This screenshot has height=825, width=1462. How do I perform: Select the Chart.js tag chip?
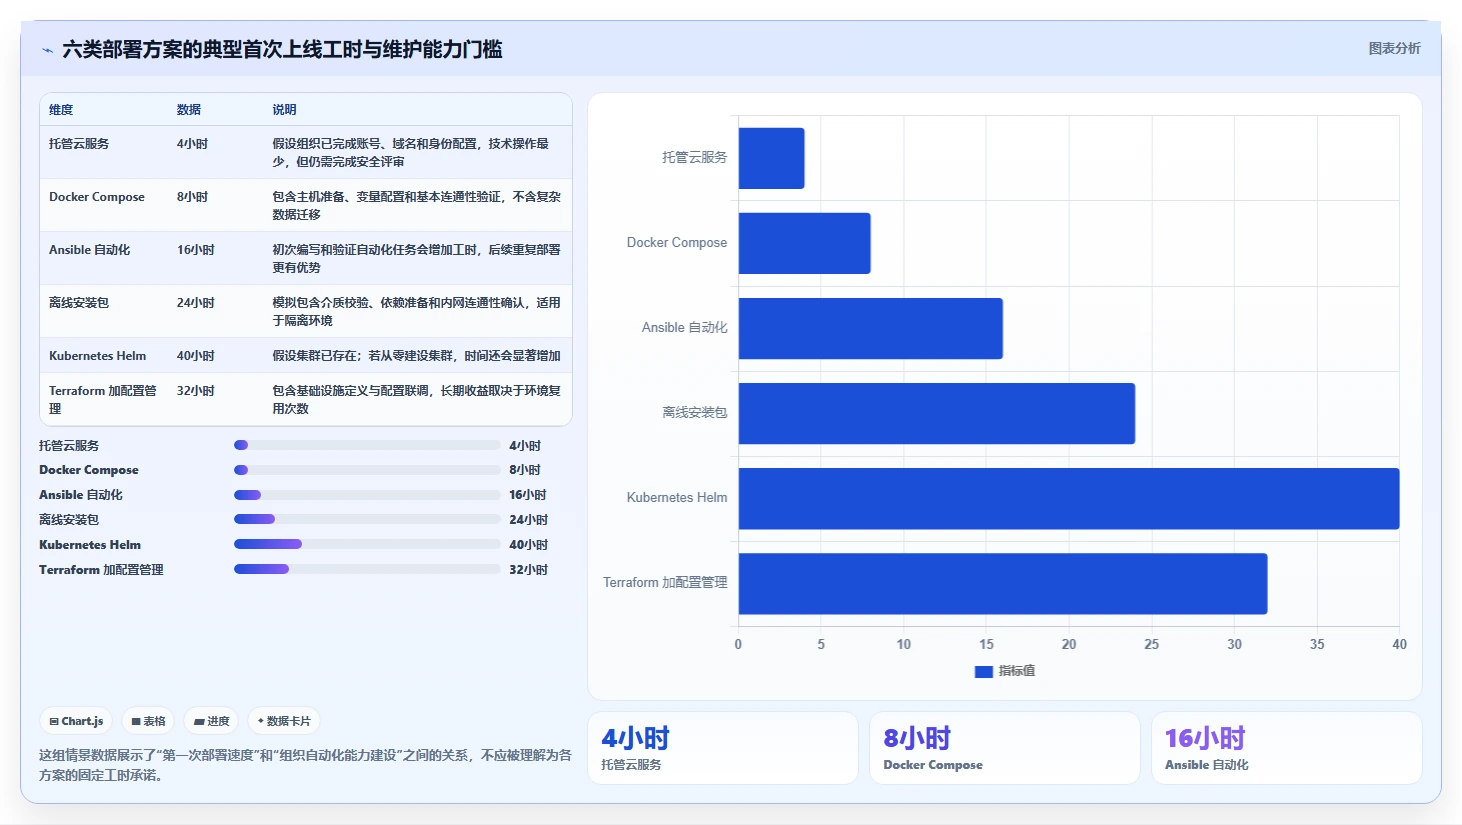pyautogui.click(x=77, y=721)
